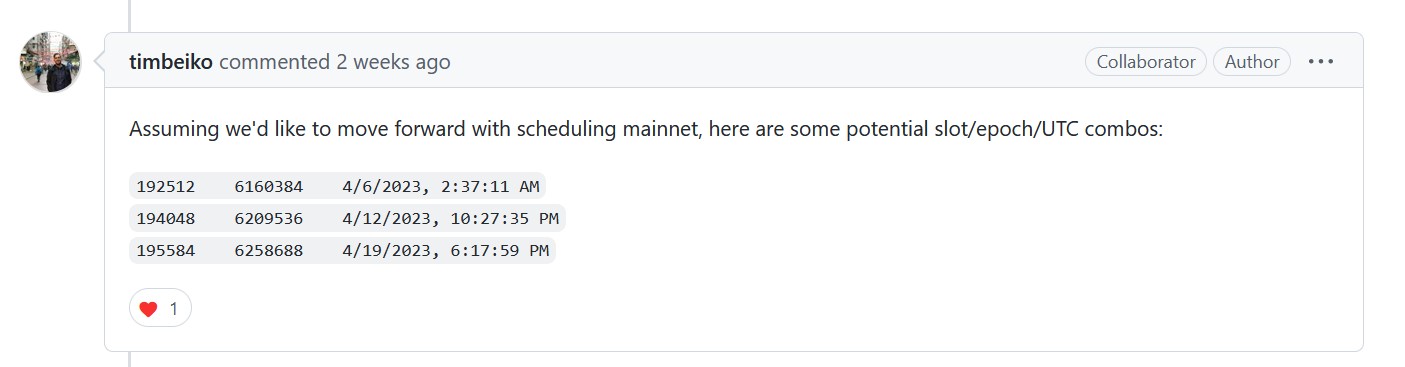This screenshot has width=1405, height=367.
Task: Click the Collaborator badge label
Action: 1146,62
